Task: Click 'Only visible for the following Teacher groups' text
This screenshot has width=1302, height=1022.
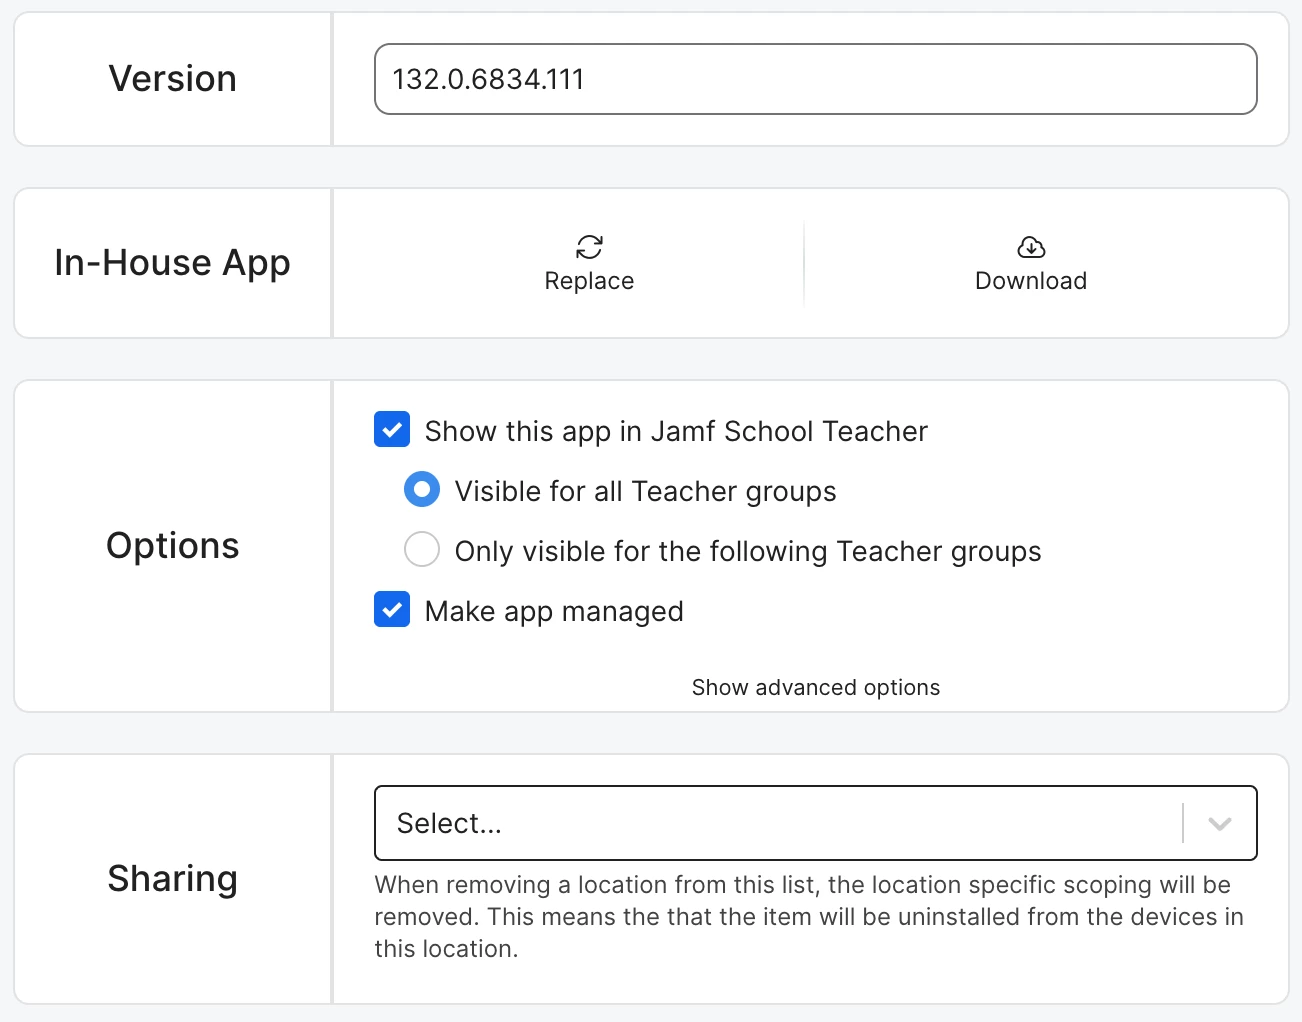Action: tap(748, 551)
